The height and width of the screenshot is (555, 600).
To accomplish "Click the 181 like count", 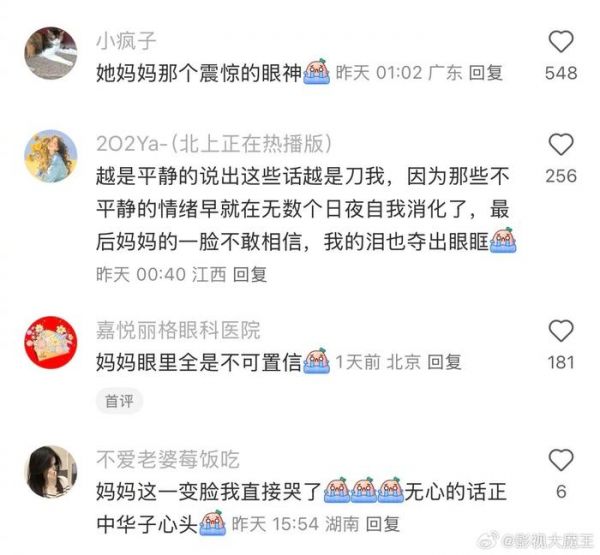I will 561,362.
